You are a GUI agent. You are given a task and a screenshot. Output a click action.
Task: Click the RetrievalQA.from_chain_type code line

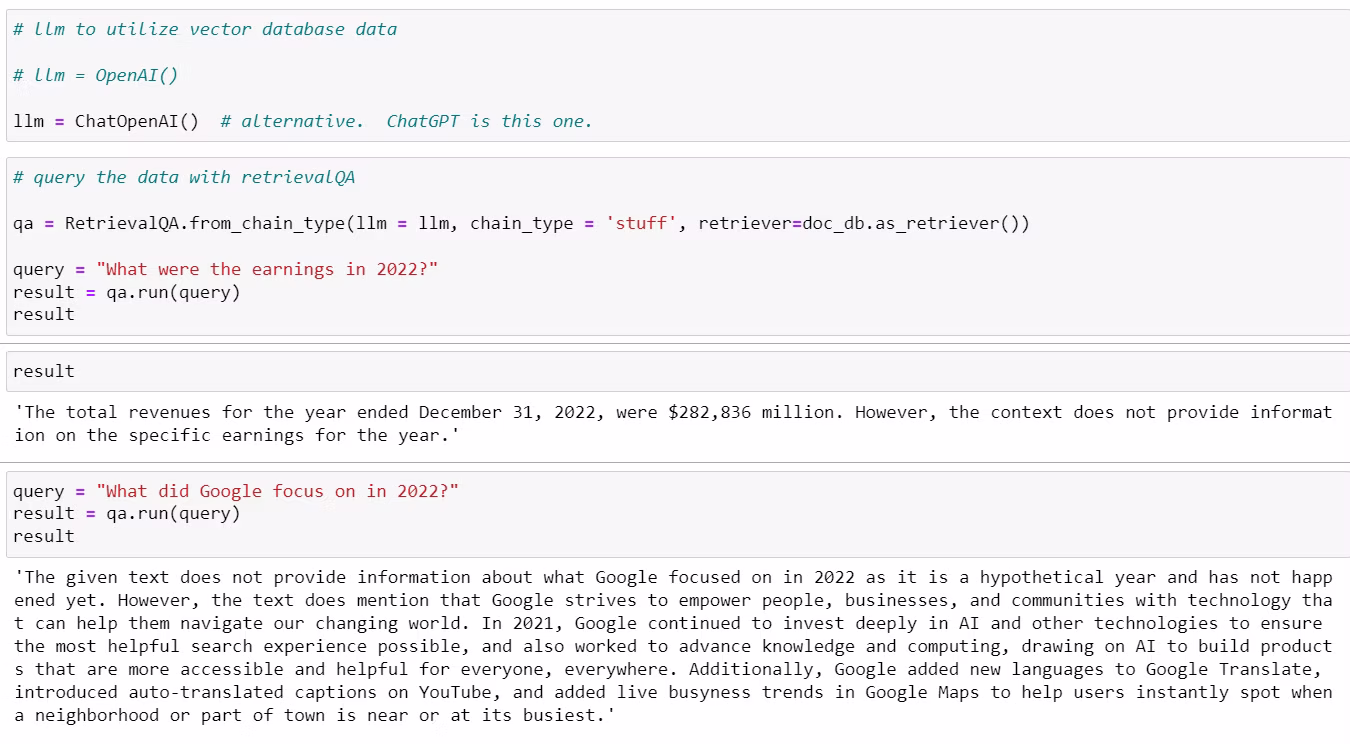click(x=520, y=223)
